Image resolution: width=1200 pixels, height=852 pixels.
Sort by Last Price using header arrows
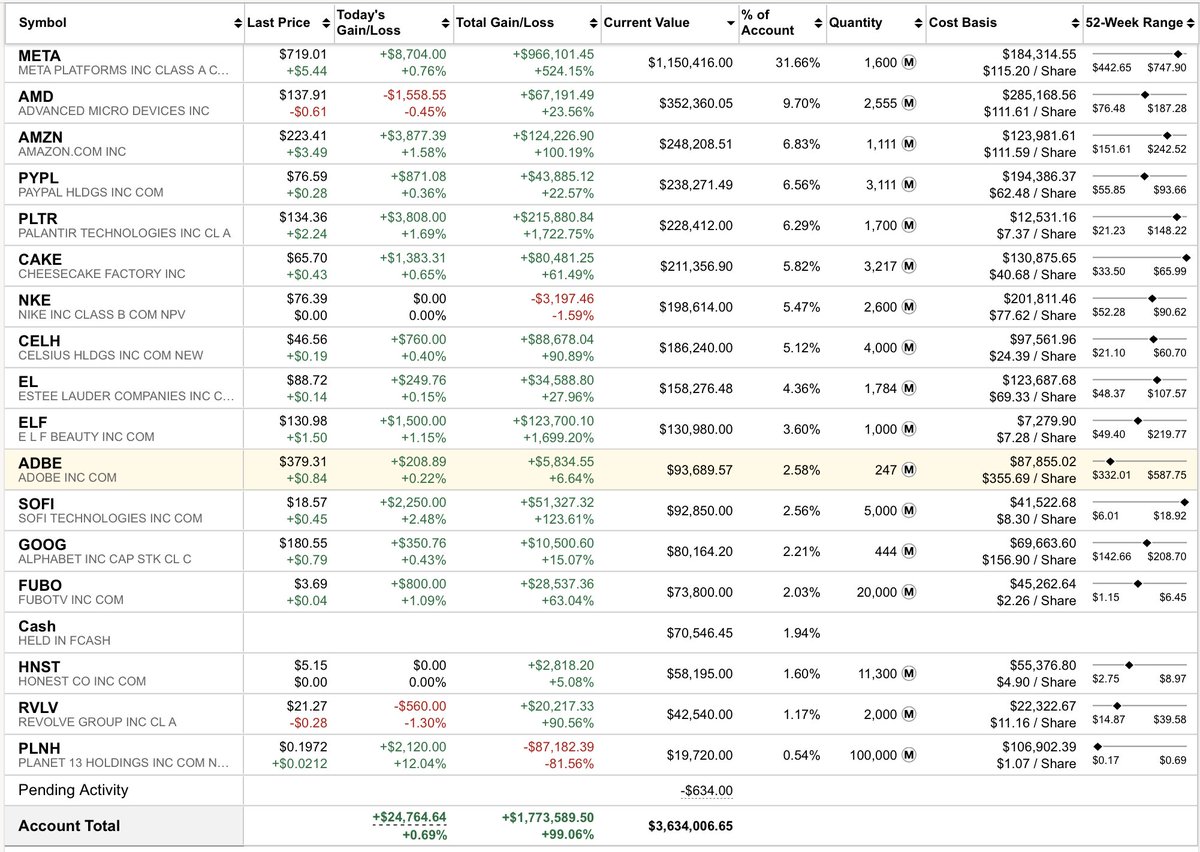coord(328,23)
